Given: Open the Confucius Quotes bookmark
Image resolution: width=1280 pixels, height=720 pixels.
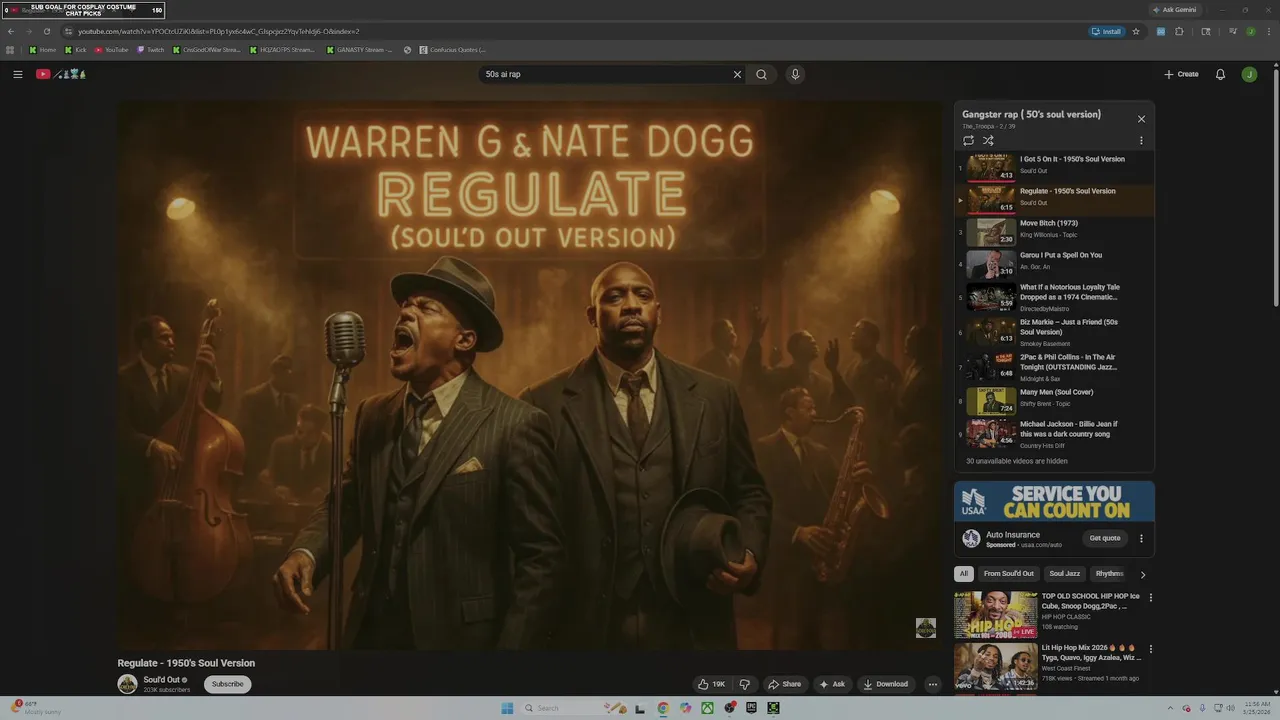Looking at the screenshot, I should point(452,50).
